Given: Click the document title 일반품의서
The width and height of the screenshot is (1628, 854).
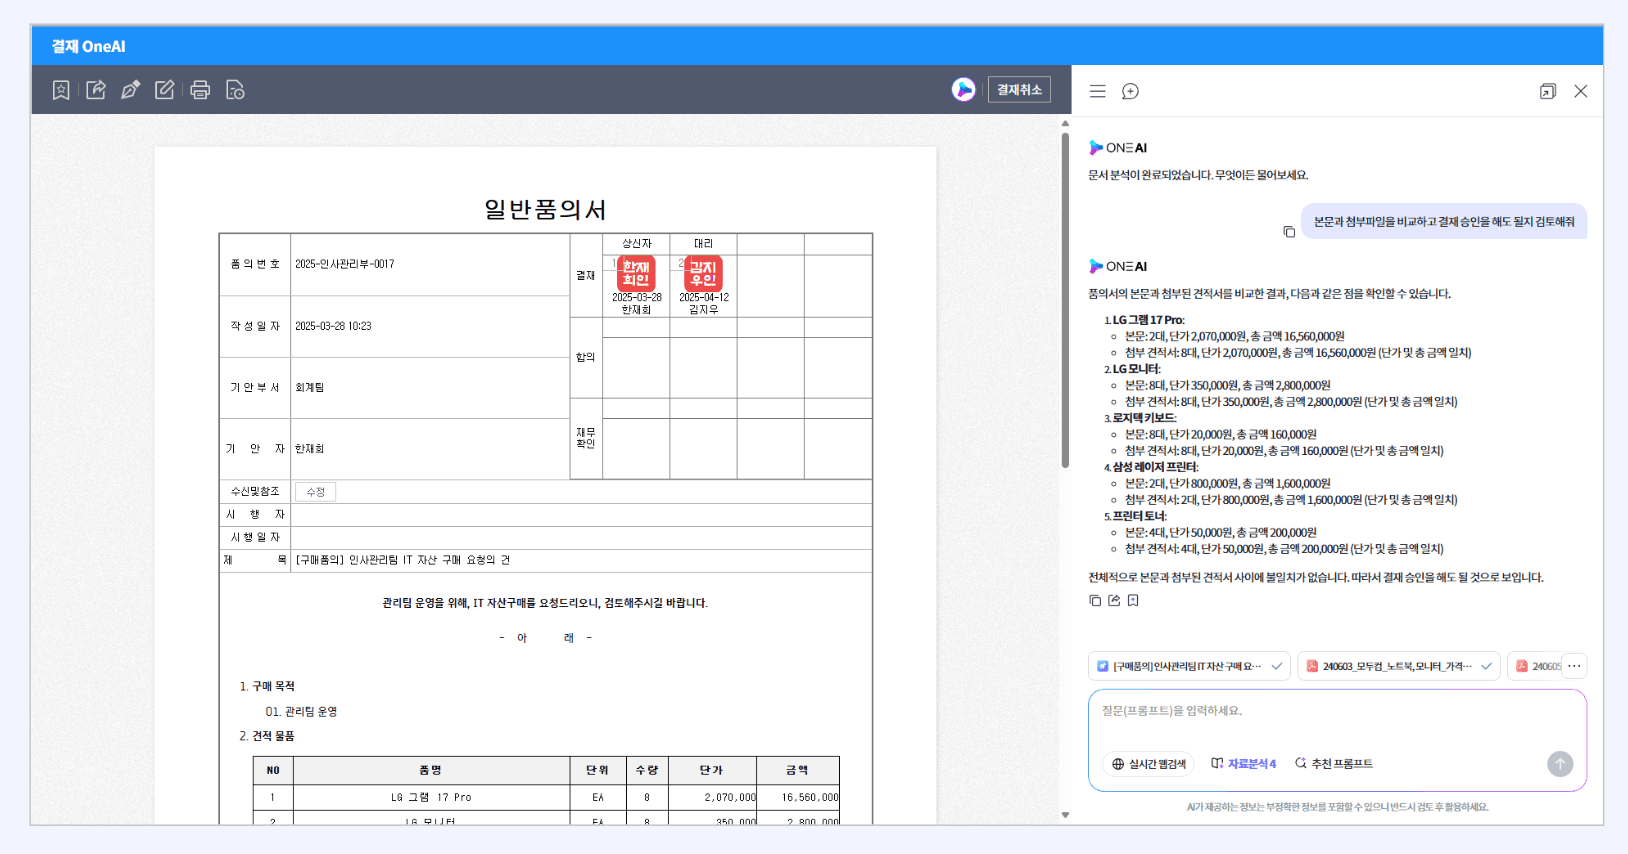Looking at the screenshot, I should 545,210.
